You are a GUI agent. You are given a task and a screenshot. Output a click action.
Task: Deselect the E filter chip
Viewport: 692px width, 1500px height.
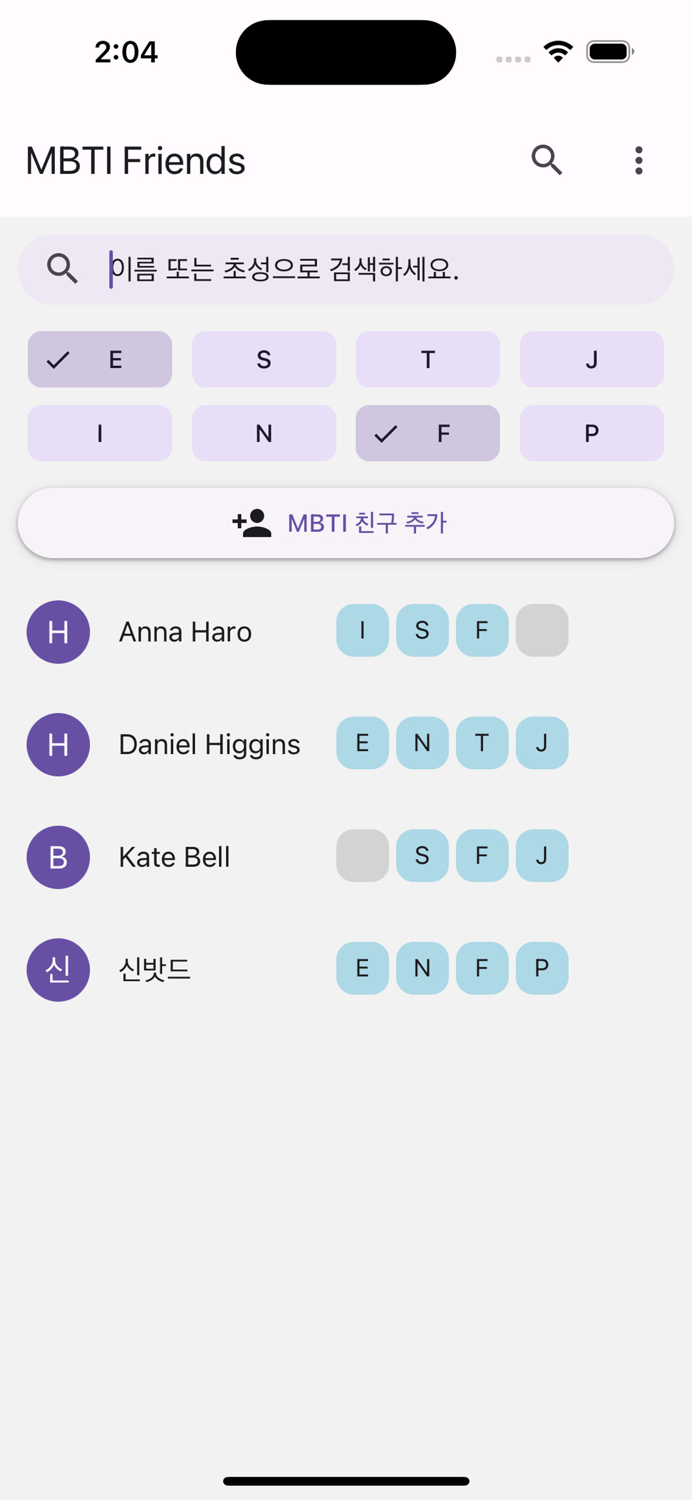(99, 359)
